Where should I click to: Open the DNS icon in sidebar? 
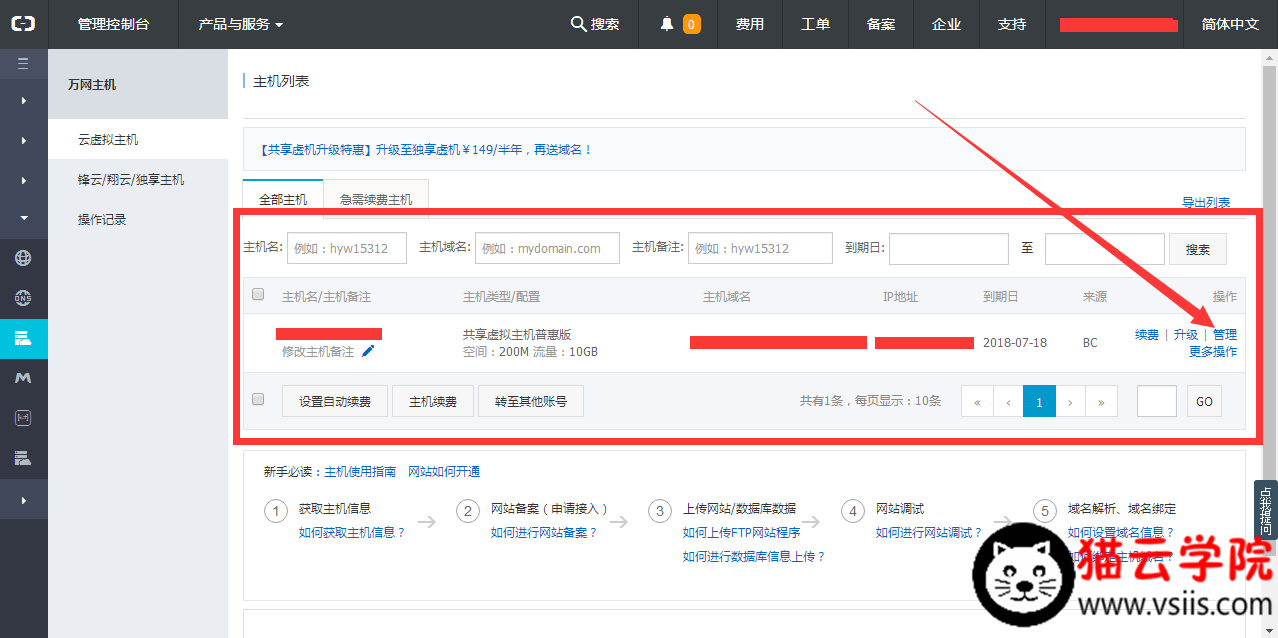(23, 298)
